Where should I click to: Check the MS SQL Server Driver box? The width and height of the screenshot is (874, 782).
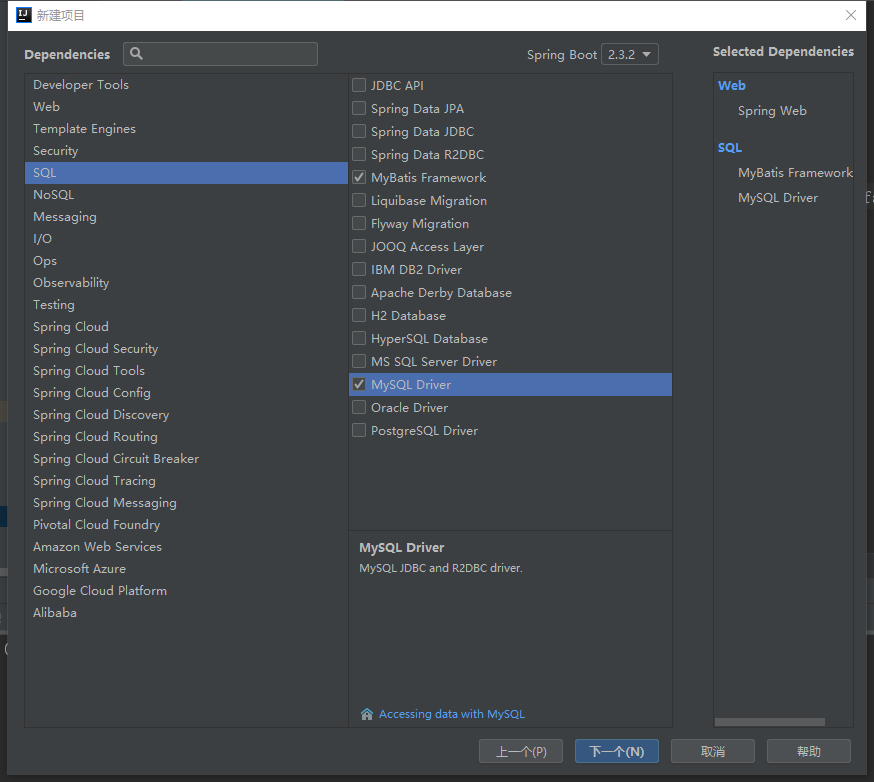[359, 361]
